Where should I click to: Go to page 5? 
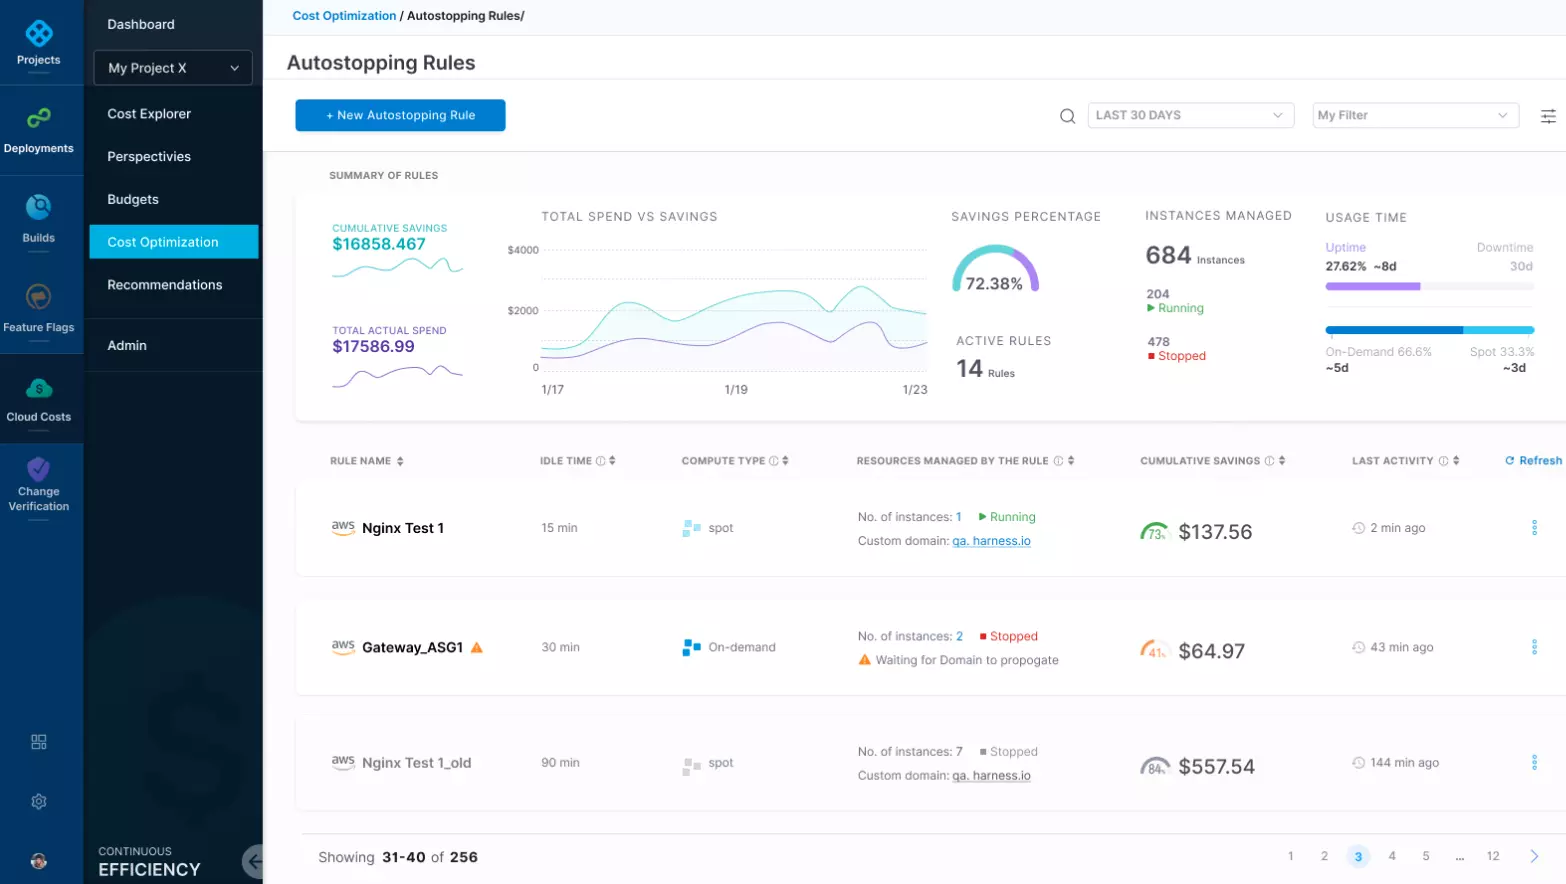coord(1425,856)
